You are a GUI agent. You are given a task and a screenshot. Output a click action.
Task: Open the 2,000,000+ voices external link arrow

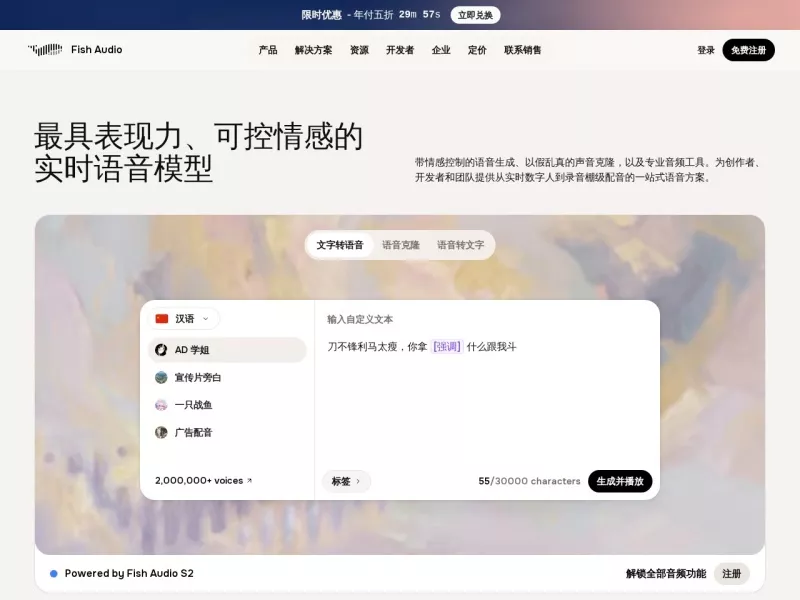pyautogui.click(x=249, y=480)
